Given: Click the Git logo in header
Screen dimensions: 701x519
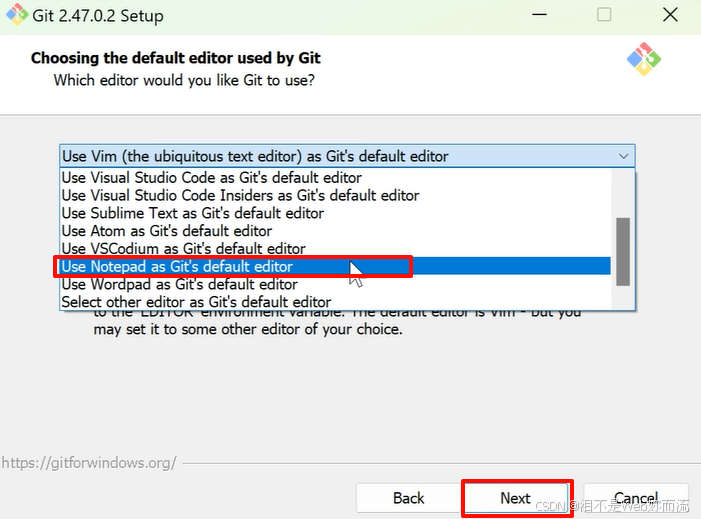Looking at the screenshot, I should (x=643, y=59).
